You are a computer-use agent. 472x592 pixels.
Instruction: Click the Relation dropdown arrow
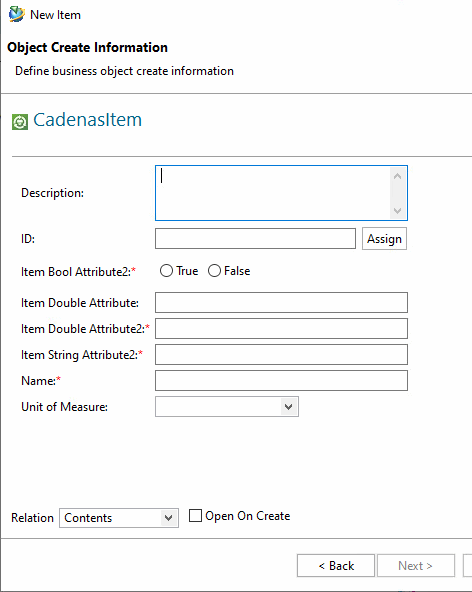168,518
